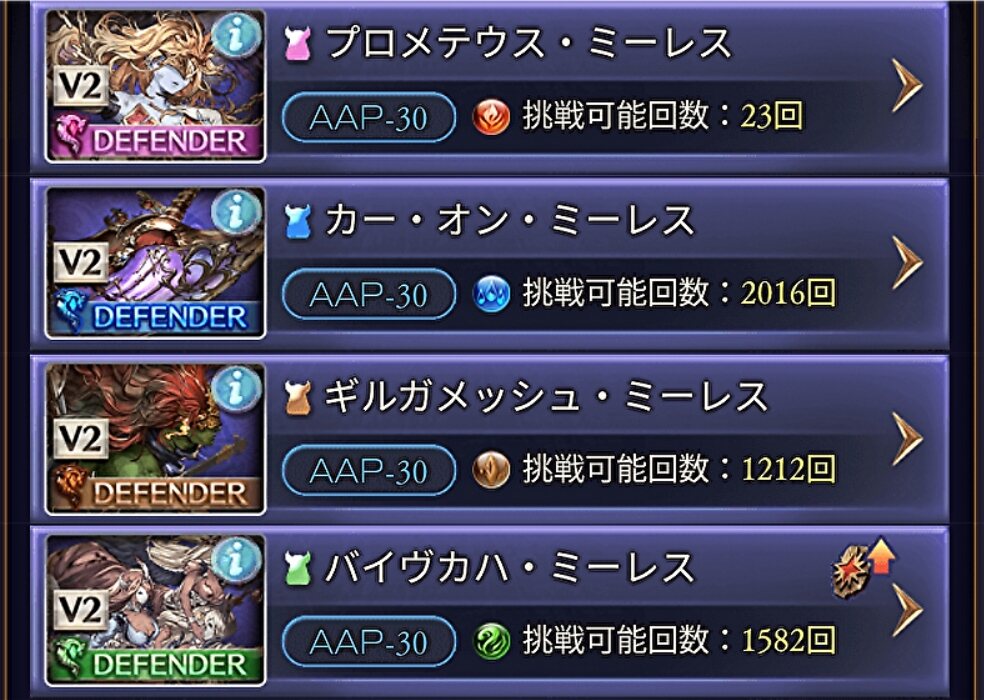Viewport: 984px width, 700px height.
Task: Open info for ギルガメッシュ・ミーレス
Action: click(236, 389)
